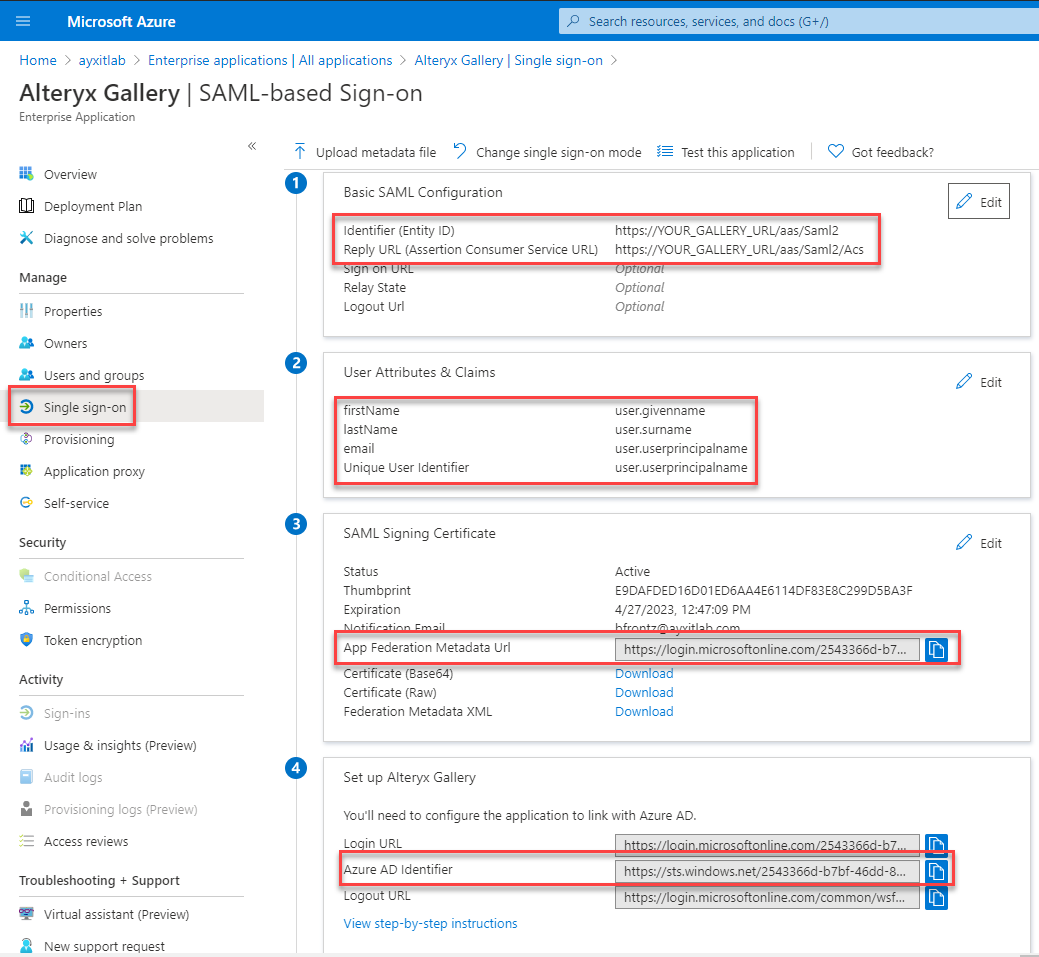Open Usage & insights (Preview) item
The height and width of the screenshot is (957, 1039).
pyautogui.click(x=120, y=746)
